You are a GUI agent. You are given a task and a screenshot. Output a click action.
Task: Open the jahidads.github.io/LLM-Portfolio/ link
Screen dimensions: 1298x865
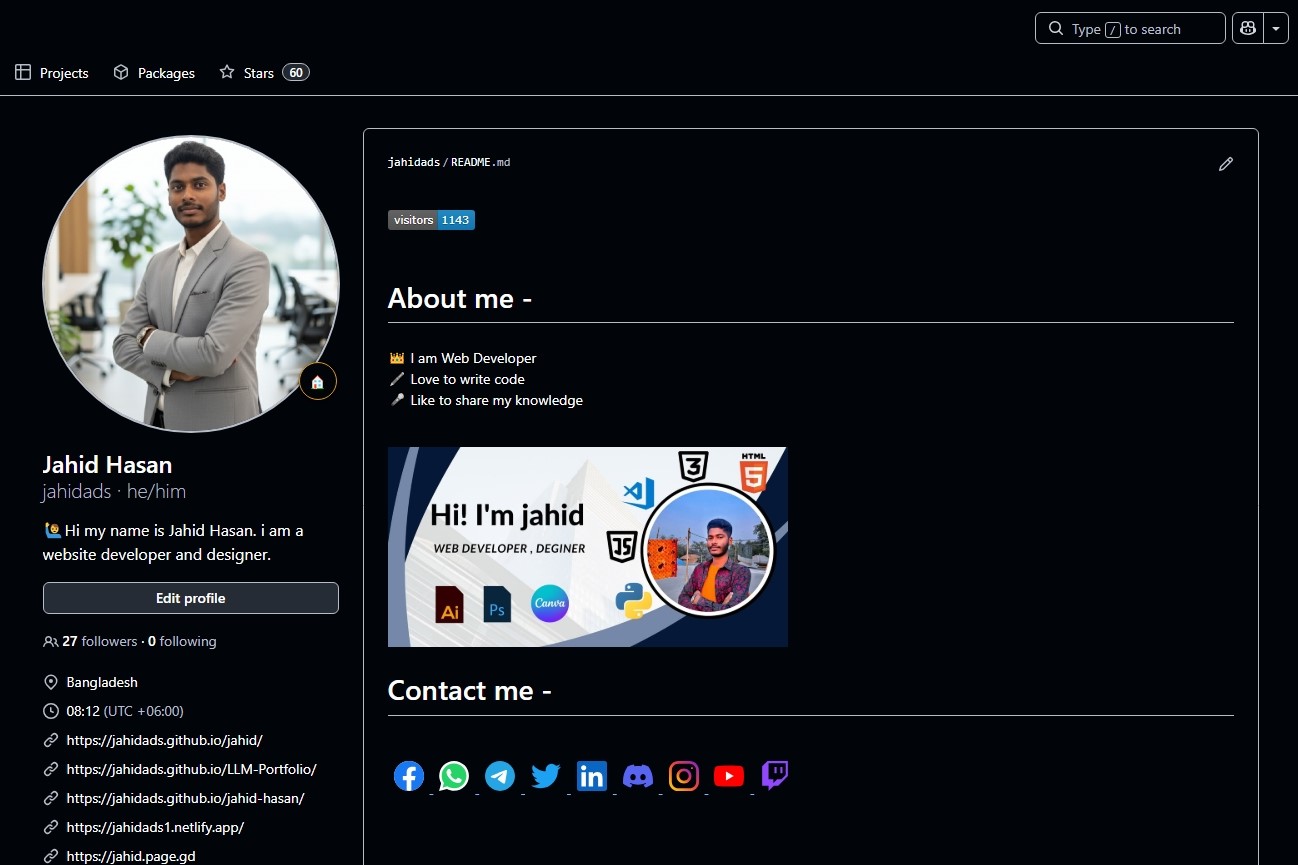click(191, 769)
